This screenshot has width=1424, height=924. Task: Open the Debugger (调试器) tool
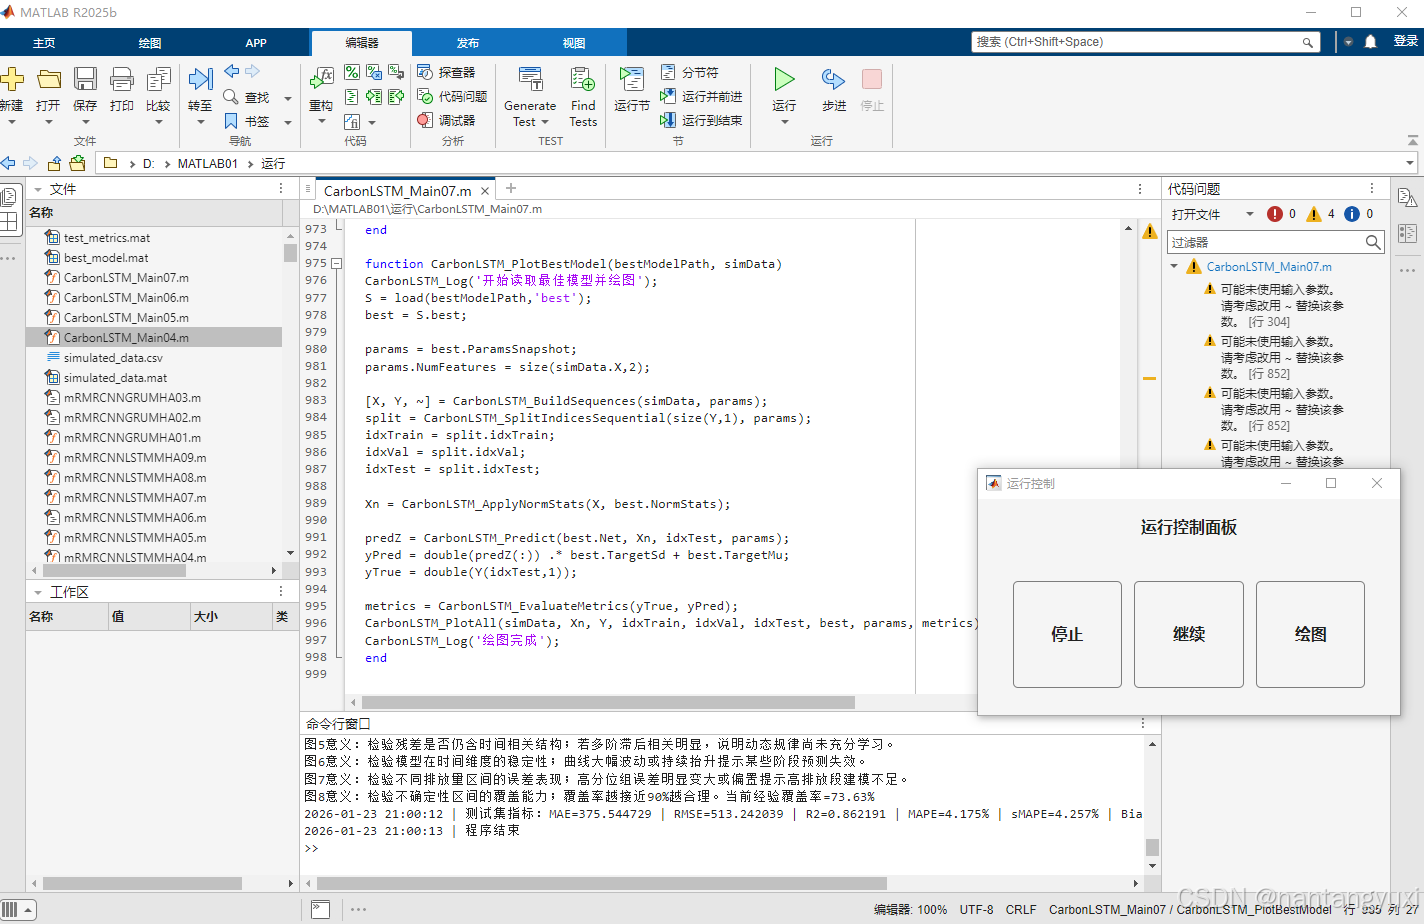446,120
